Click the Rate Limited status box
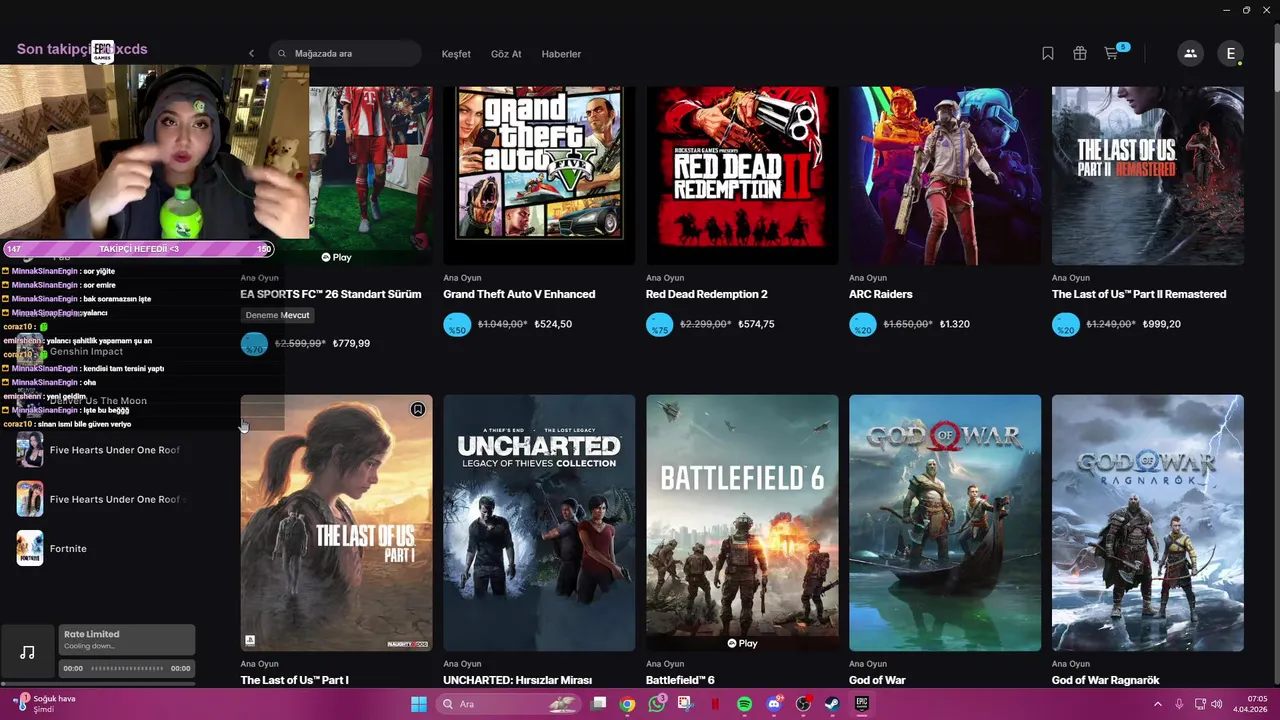 pyautogui.click(x=126, y=640)
